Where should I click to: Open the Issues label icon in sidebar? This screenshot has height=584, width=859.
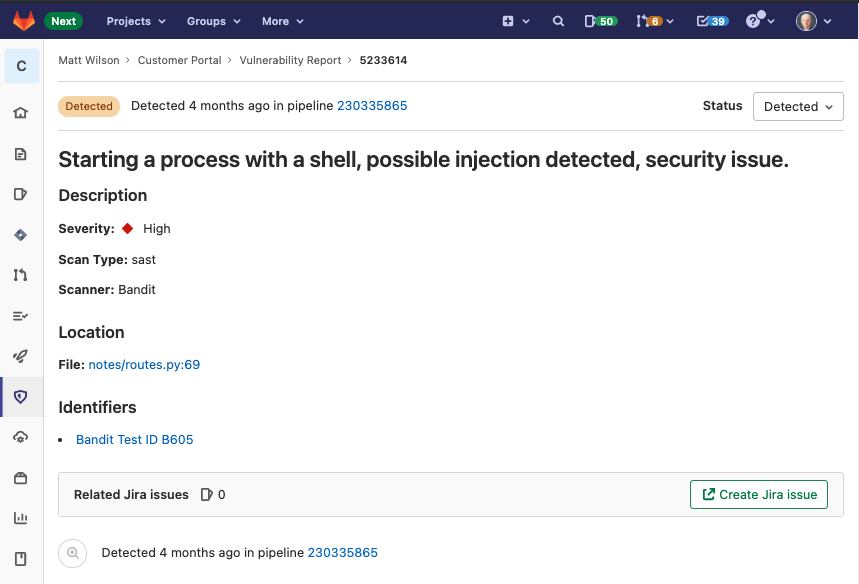[x=21, y=195]
